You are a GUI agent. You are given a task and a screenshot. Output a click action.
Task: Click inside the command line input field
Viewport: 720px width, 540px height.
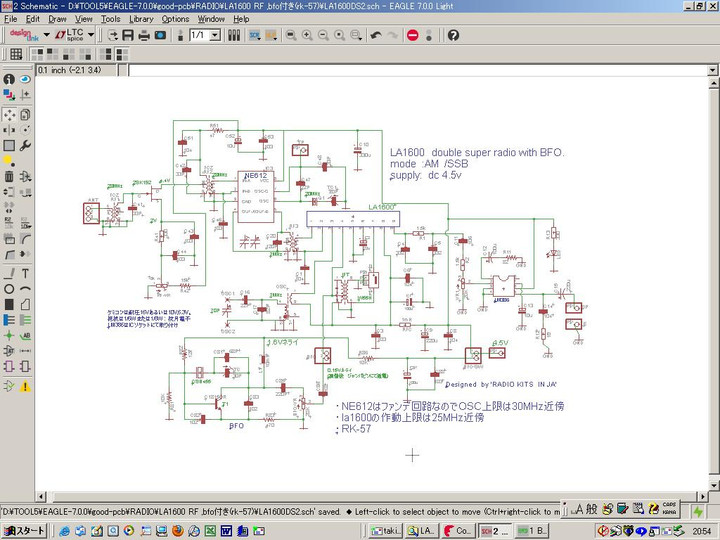418,70
